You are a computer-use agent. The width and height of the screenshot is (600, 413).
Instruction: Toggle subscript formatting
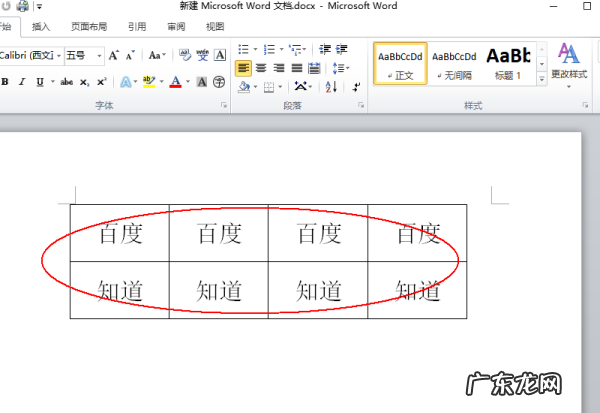pos(85,82)
